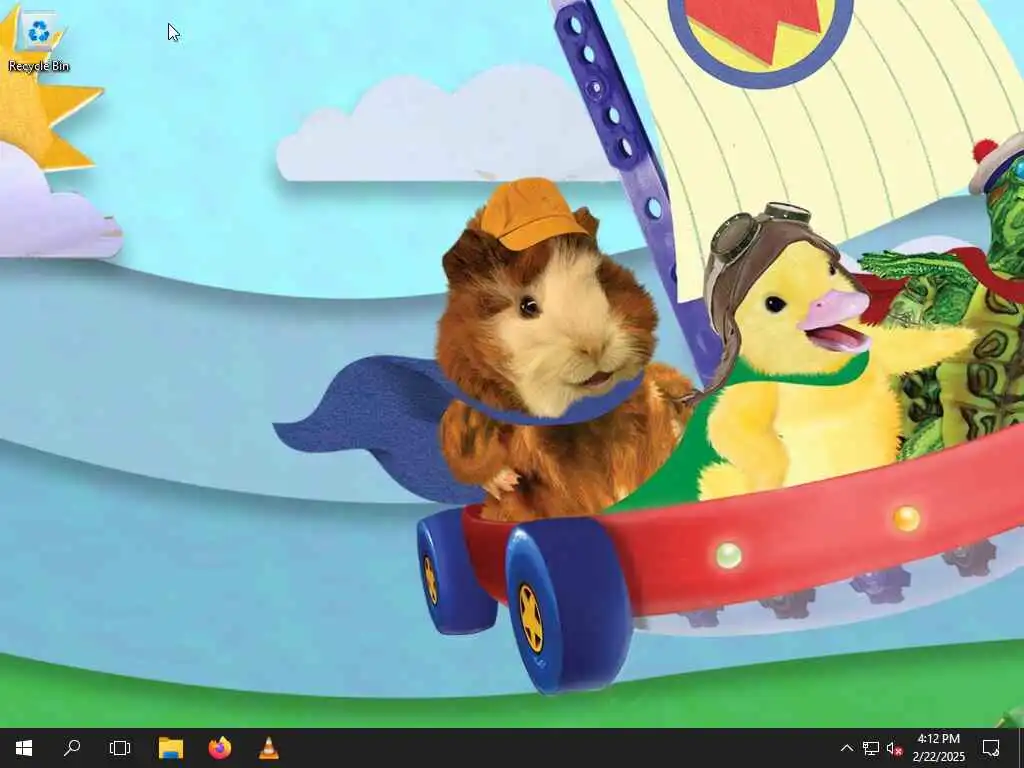Viewport: 1024px width, 768px height.
Task: Select the Recycle Bin desktop icon
Action: click(39, 42)
